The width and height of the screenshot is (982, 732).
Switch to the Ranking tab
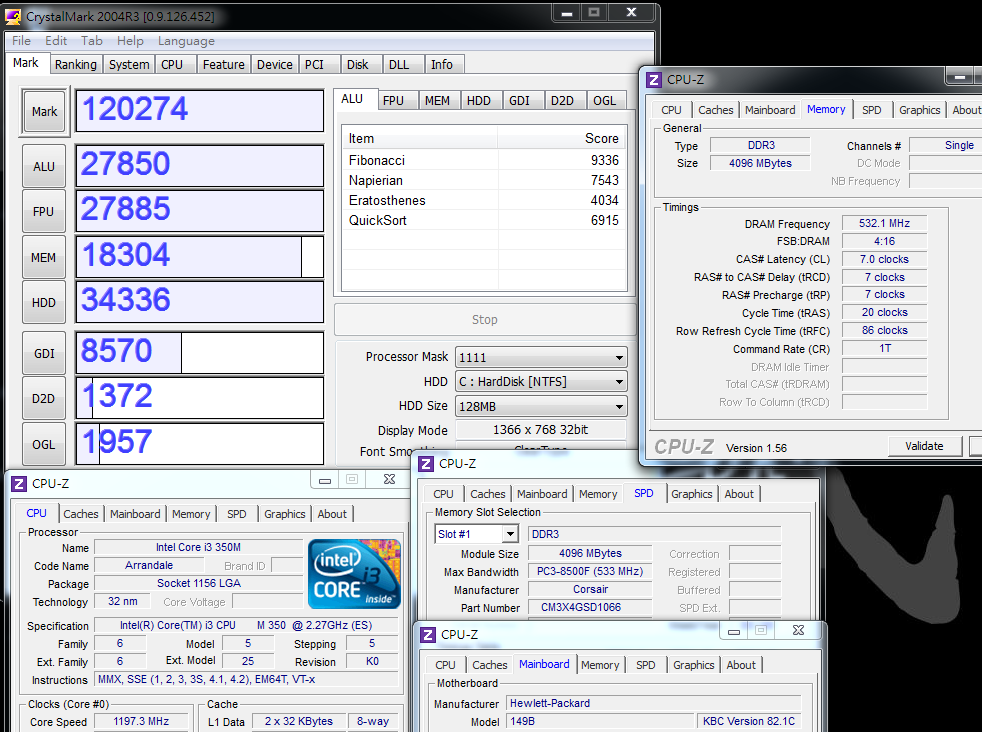[76, 64]
